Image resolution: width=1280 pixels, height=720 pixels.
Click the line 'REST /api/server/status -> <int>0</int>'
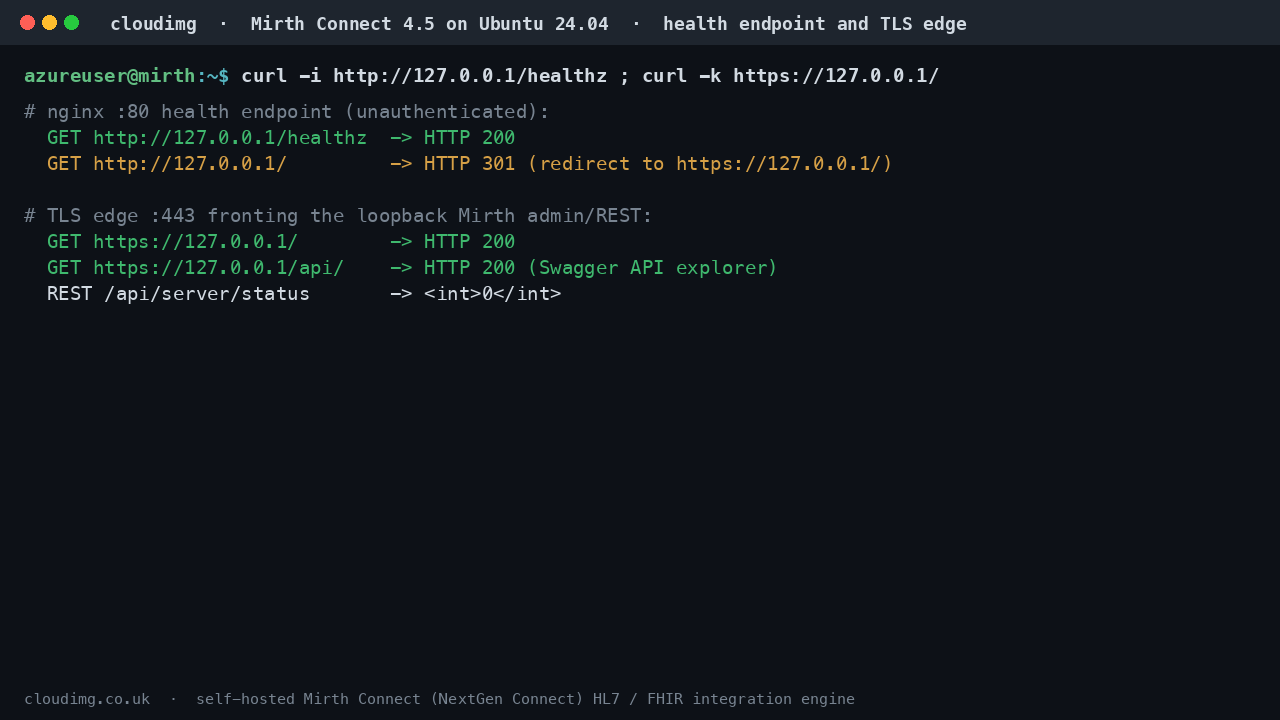[x=304, y=294]
